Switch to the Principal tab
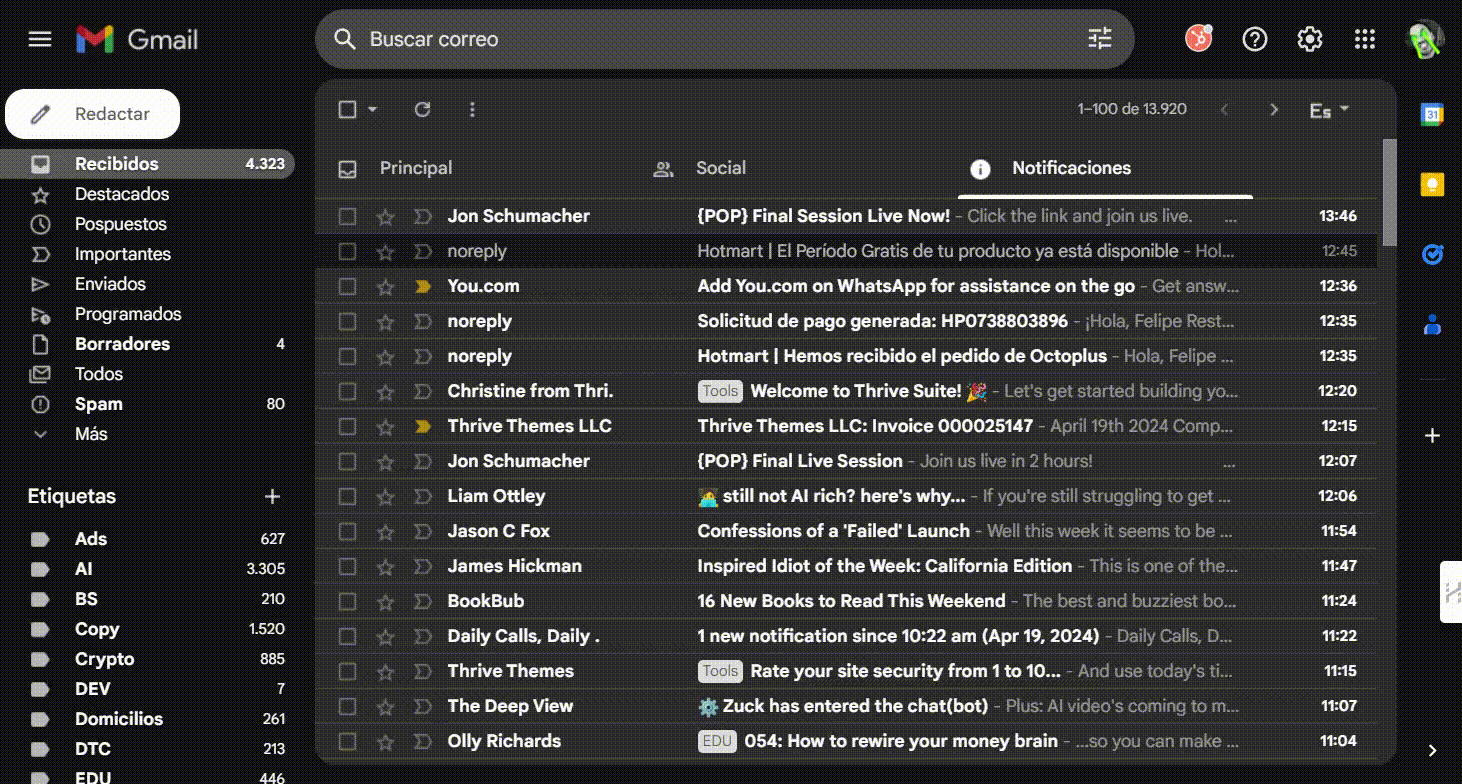The height and width of the screenshot is (784, 1462). (416, 168)
